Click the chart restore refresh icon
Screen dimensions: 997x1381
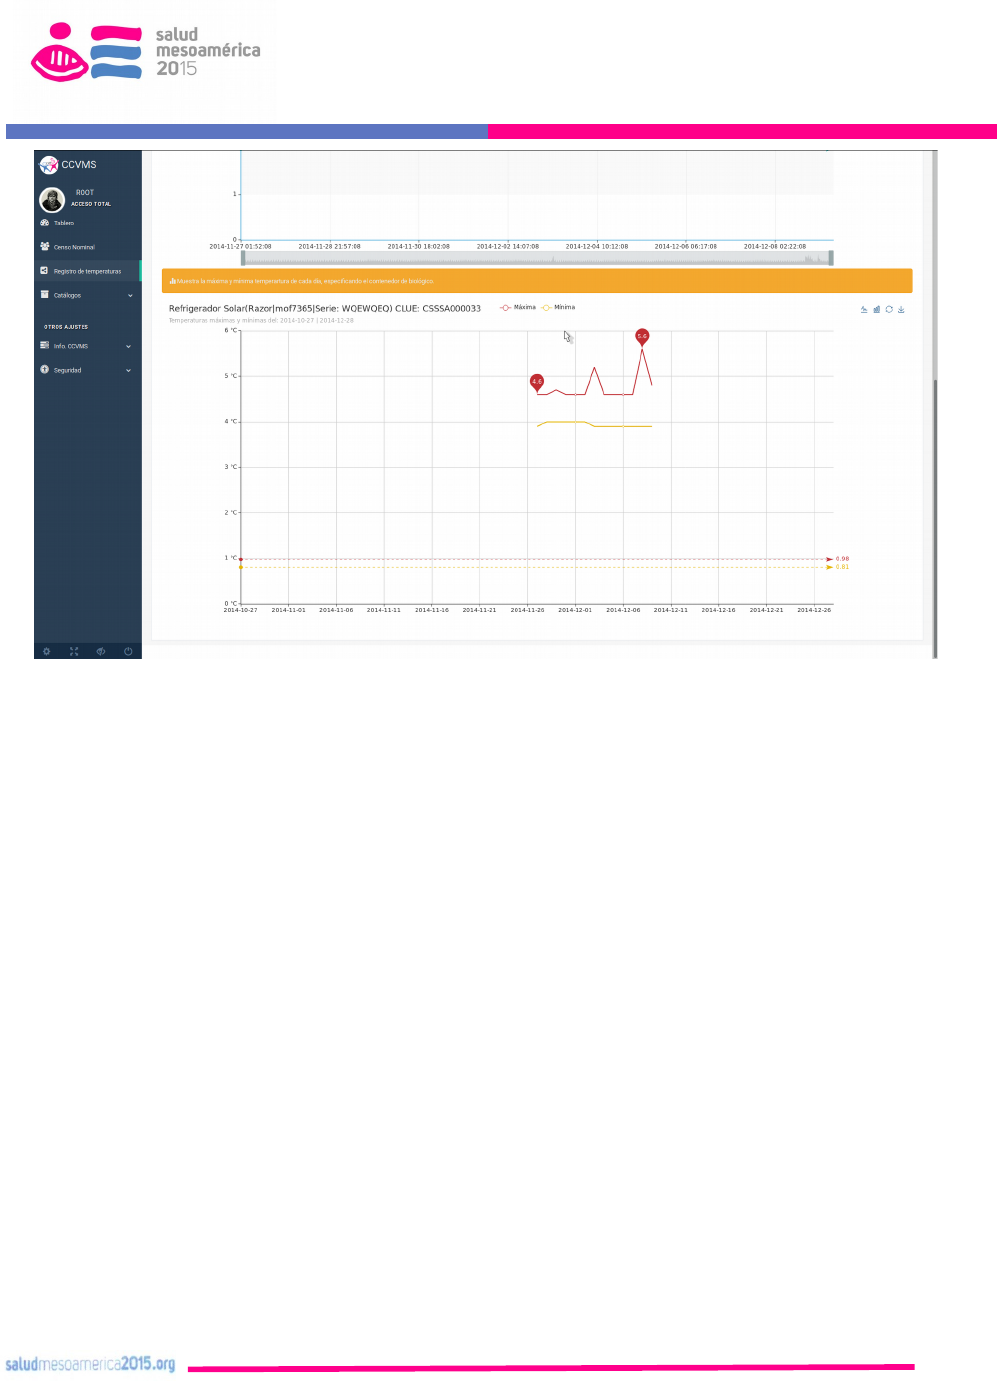point(889,309)
